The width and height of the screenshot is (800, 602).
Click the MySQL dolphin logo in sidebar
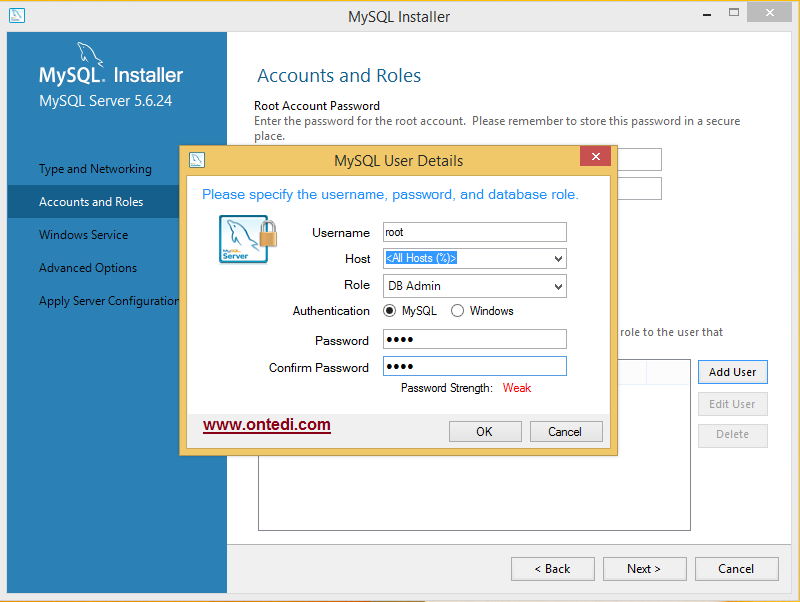click(90, 55)
